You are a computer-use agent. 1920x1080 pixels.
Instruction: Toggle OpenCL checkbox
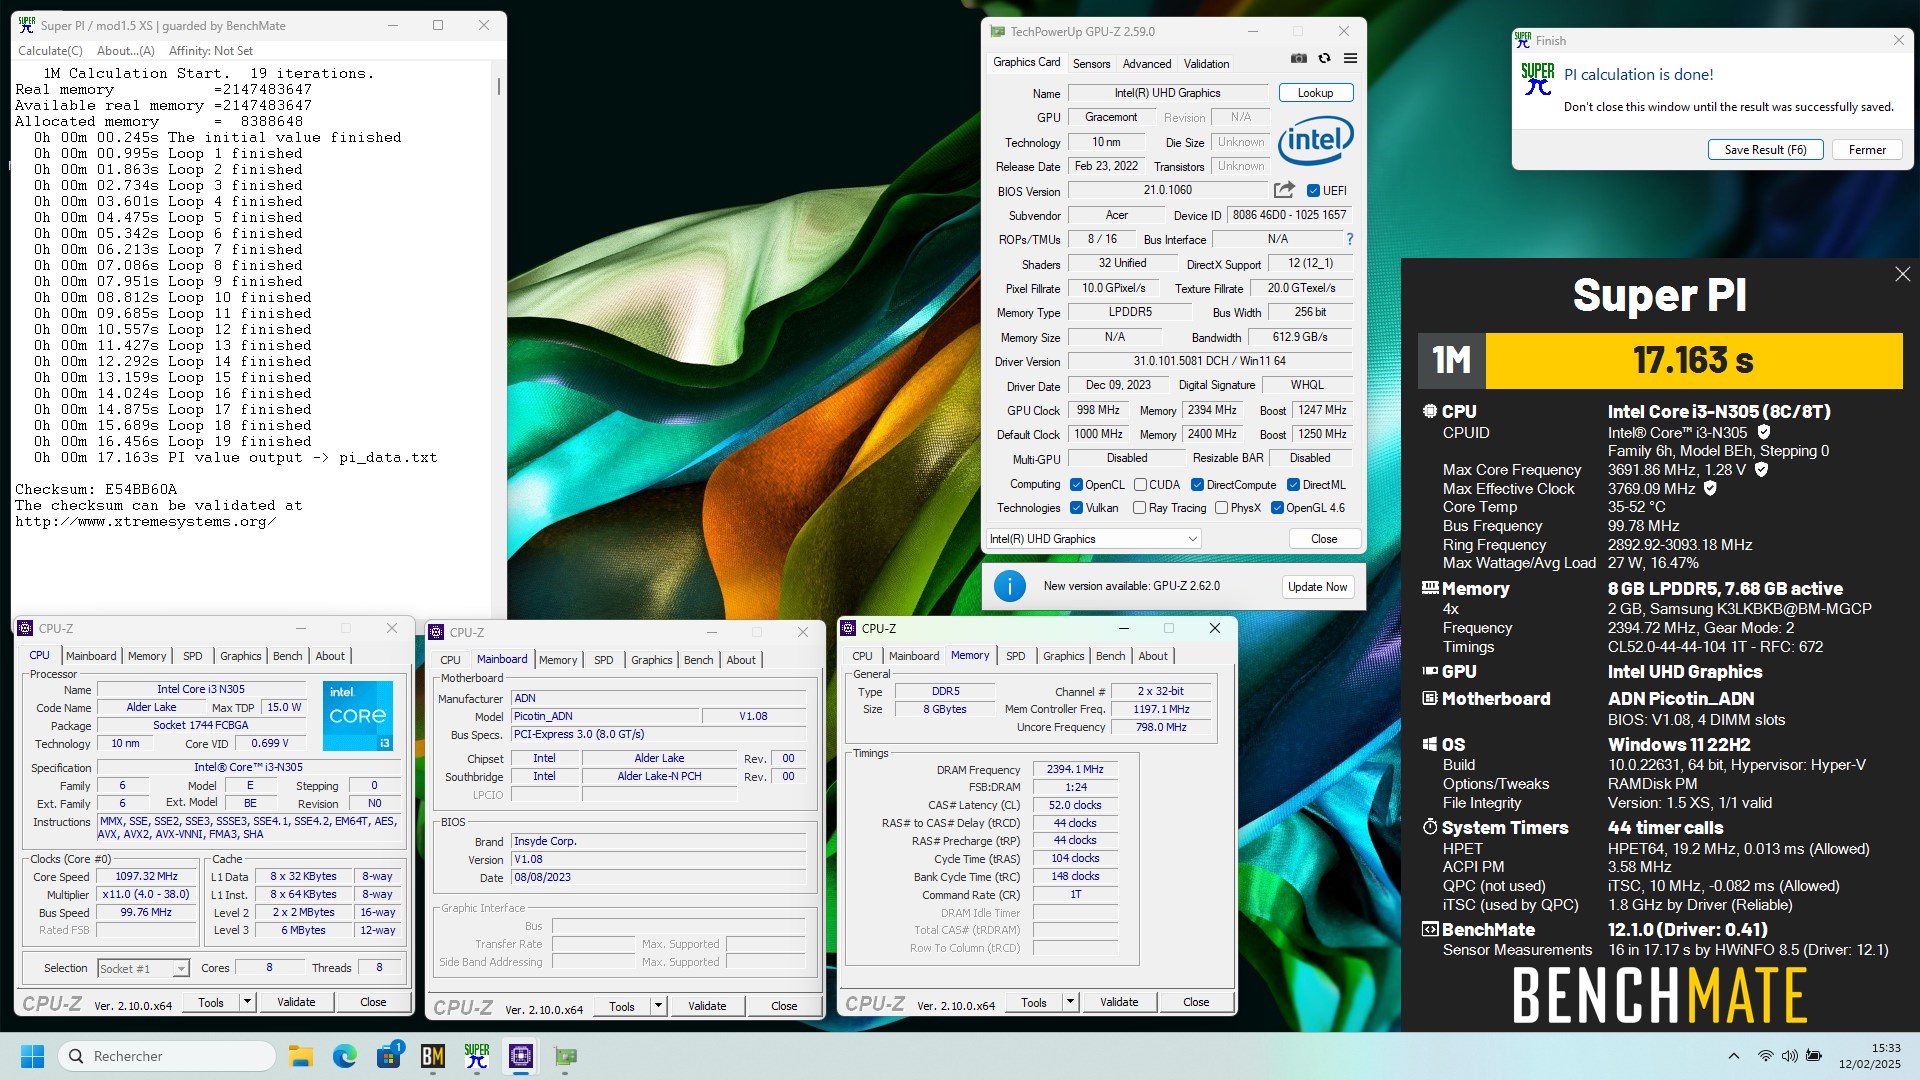pyautogui.click(x=1076, y=485)
